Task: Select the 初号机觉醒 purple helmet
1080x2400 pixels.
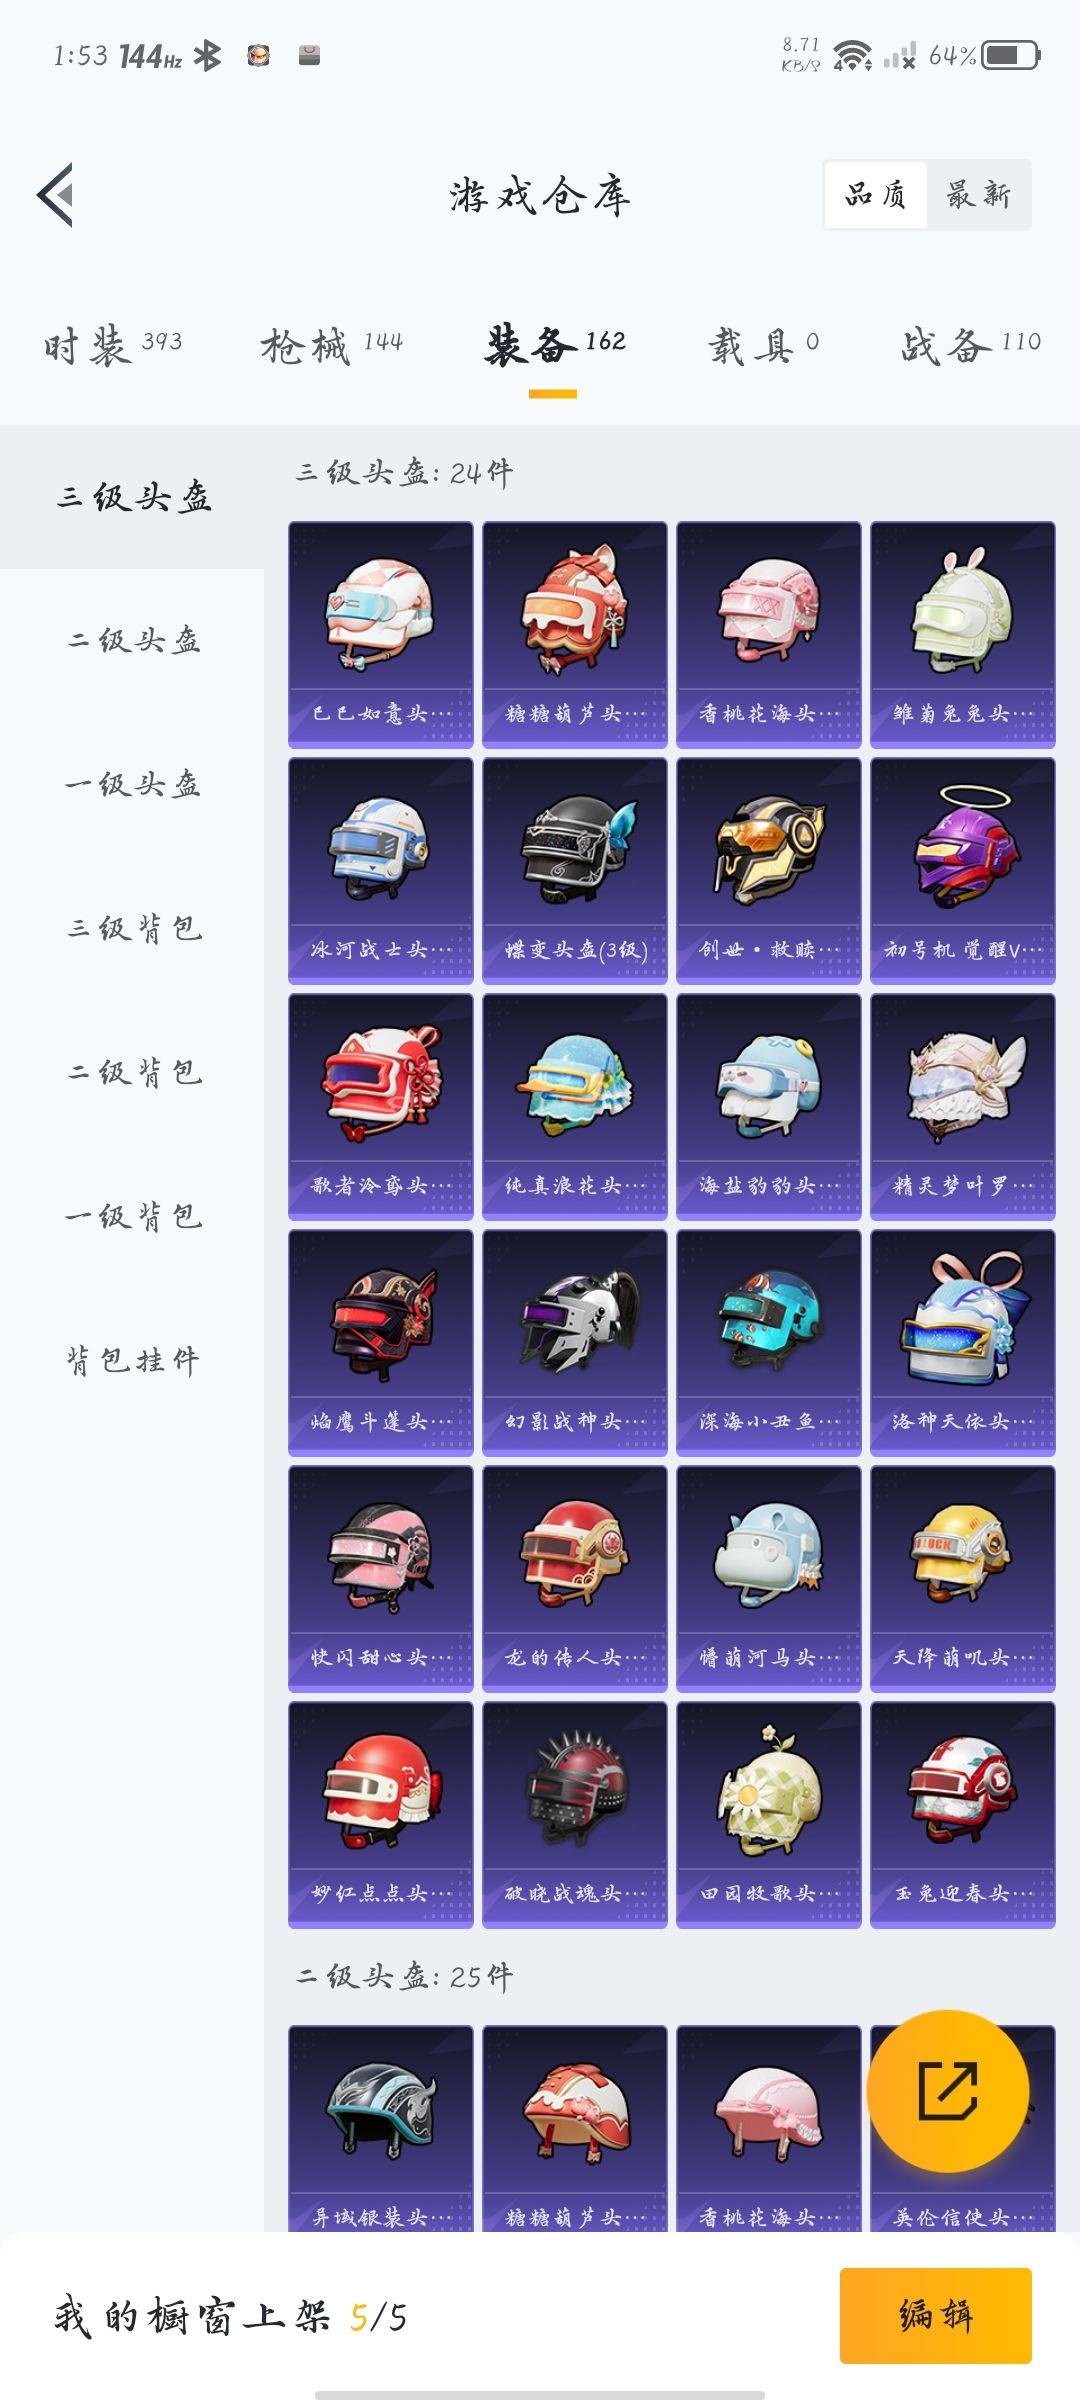Action: click(963, 870)
